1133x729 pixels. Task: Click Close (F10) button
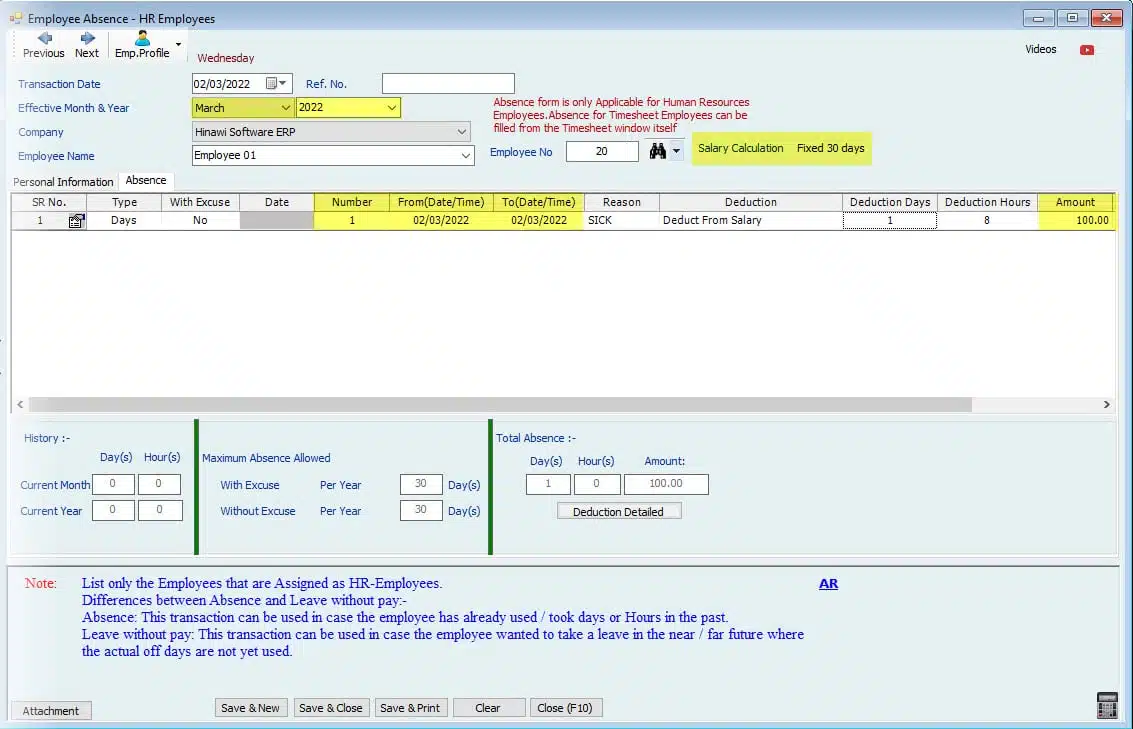click(x=565, y=708)
